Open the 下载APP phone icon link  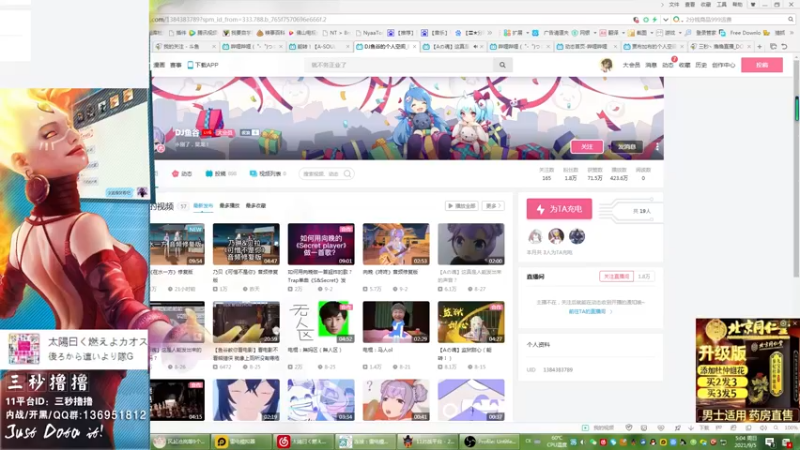pos(203,65)
